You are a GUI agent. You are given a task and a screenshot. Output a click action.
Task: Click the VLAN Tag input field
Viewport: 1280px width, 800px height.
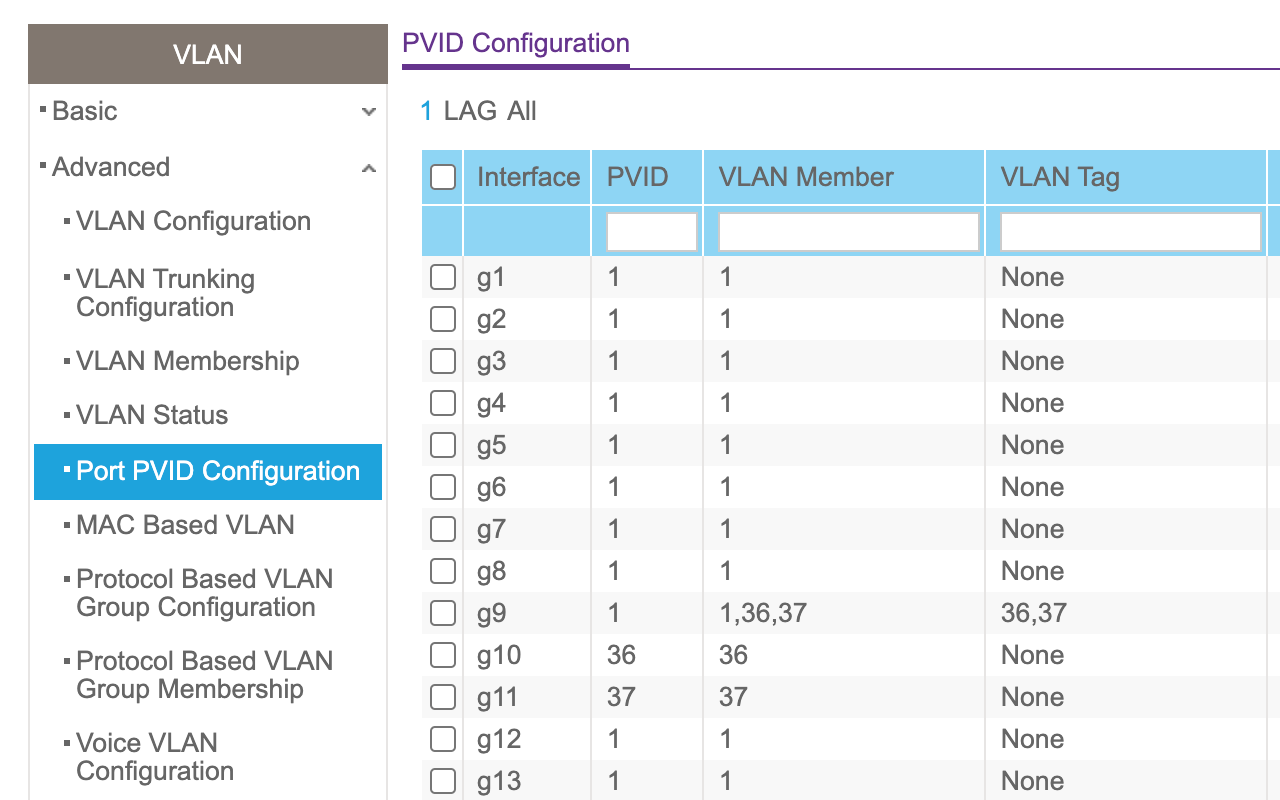click(1130, 232)
